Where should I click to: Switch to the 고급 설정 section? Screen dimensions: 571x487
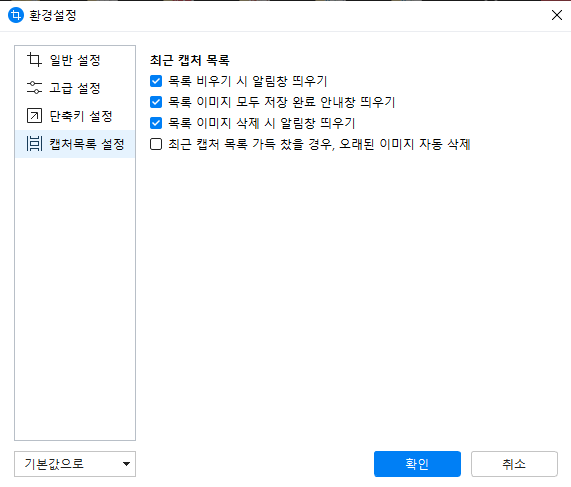(x=75, y=88)
